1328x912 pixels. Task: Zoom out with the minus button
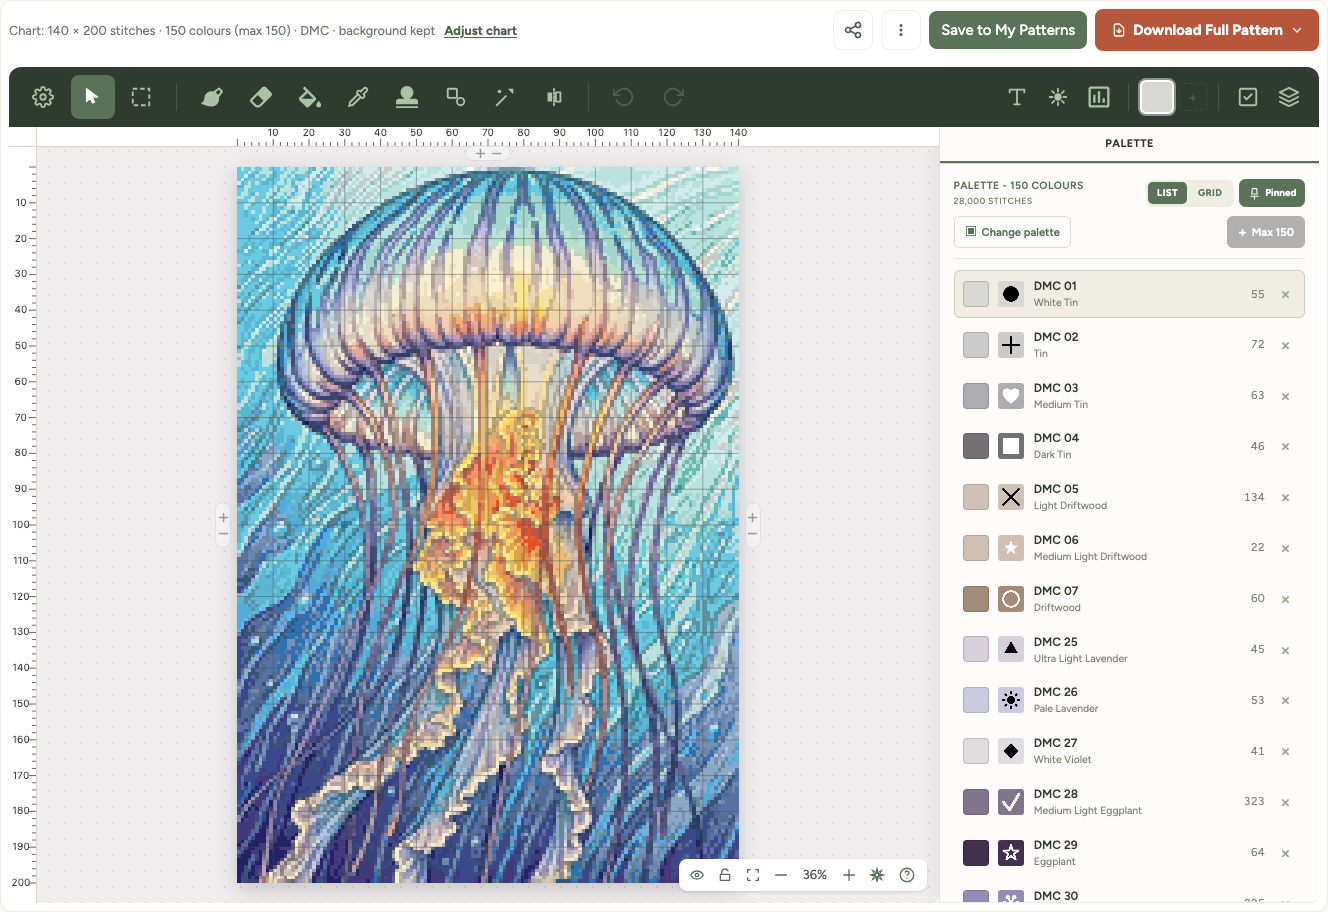(x=781, y=875)
